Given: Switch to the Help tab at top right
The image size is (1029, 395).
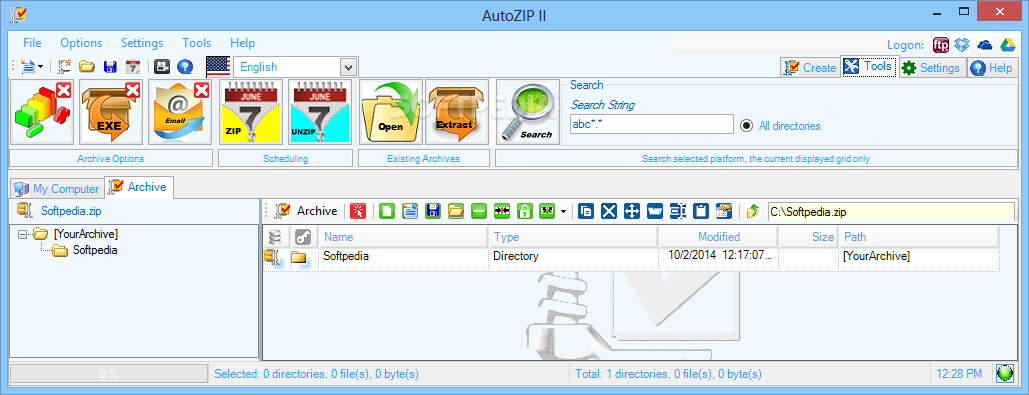Looking at the screenshot, I should tap(992, 68).
